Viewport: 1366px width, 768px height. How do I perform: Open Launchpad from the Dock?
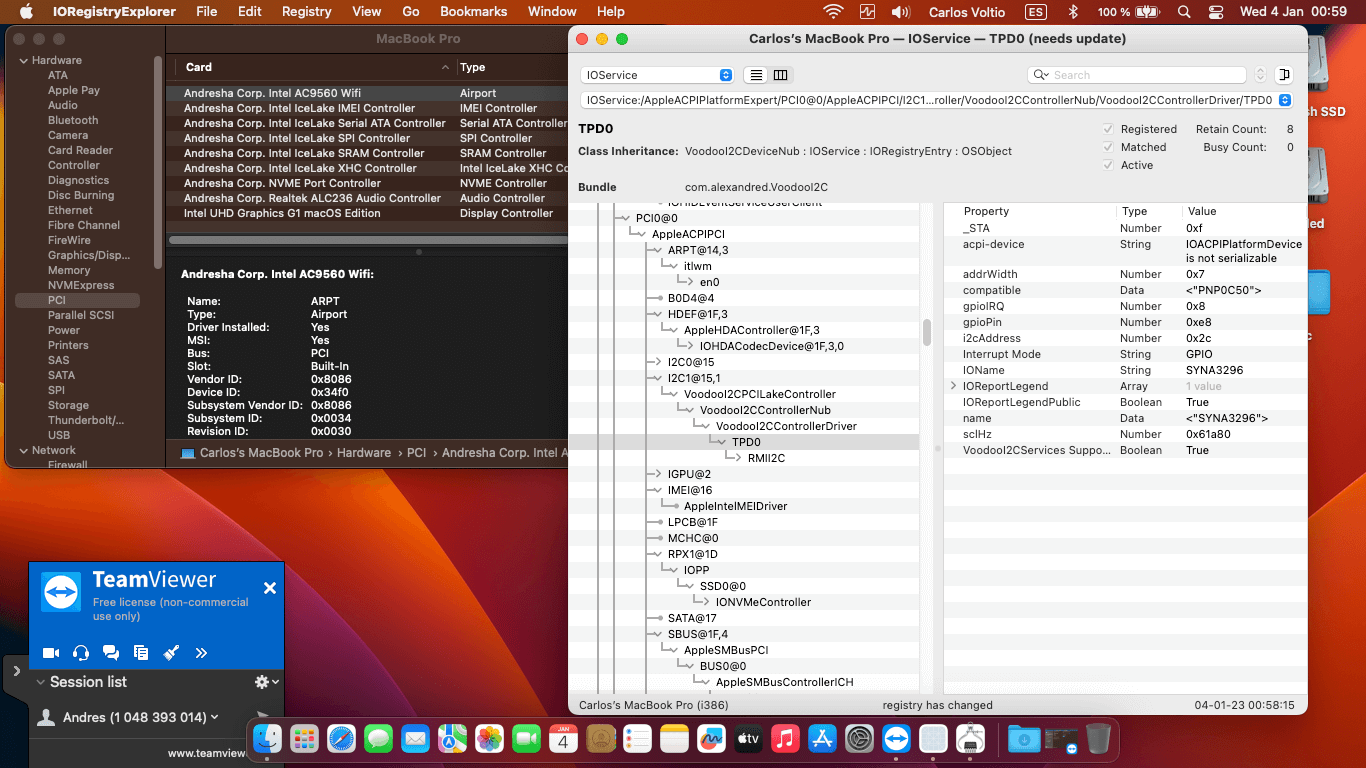tap(304, 739)
